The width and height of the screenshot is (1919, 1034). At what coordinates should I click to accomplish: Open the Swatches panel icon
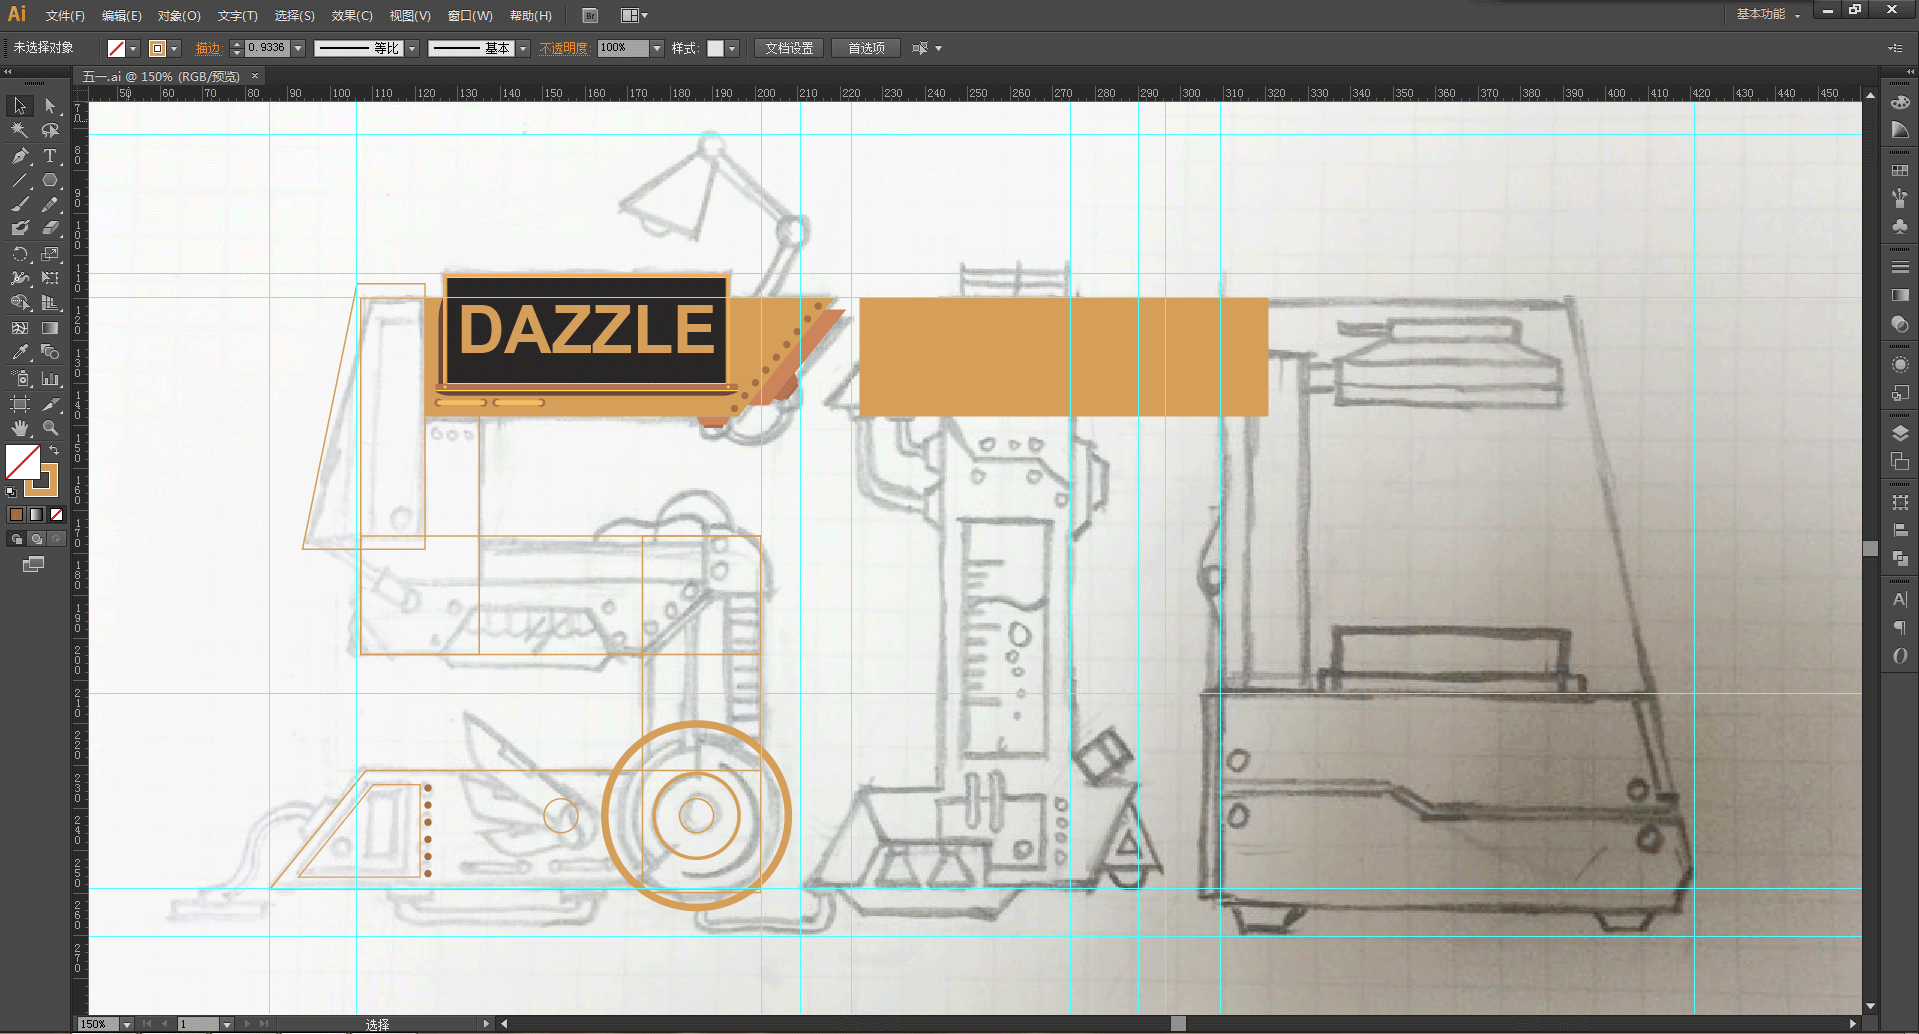tap(1900, 171)
